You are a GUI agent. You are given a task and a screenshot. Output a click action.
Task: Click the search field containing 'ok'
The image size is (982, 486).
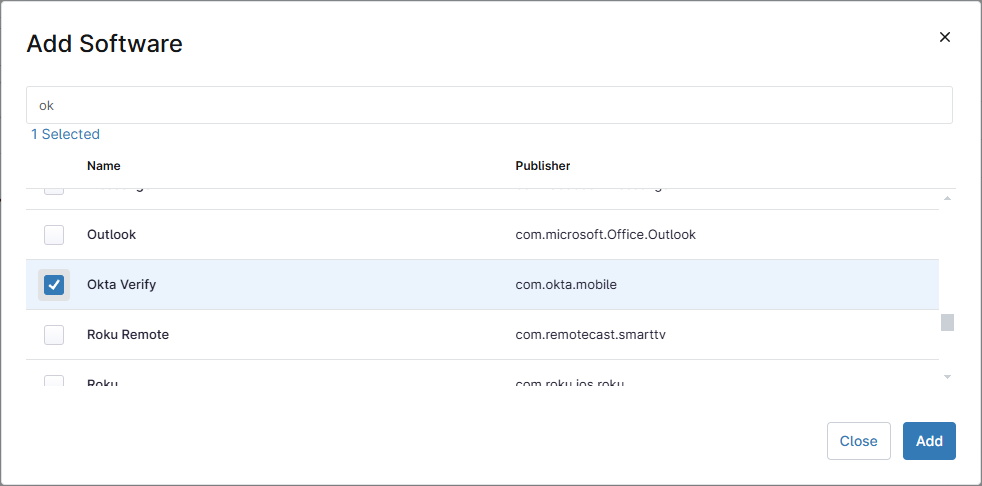pos(489,105)
